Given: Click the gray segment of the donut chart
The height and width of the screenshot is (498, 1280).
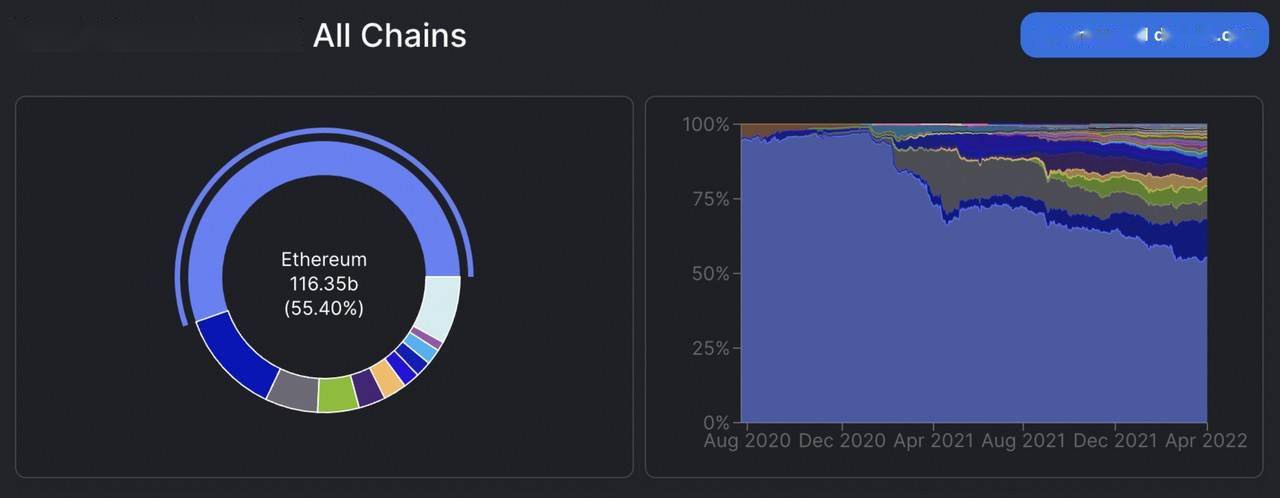Looking at the screenshot, I should pyautogui.click(x=293, y=390).
